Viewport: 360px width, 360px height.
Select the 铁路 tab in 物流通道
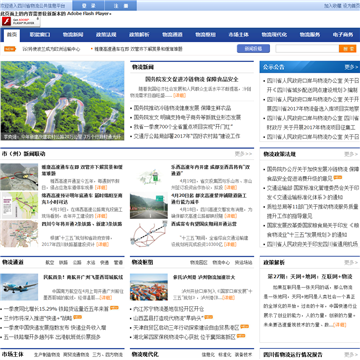64,263
